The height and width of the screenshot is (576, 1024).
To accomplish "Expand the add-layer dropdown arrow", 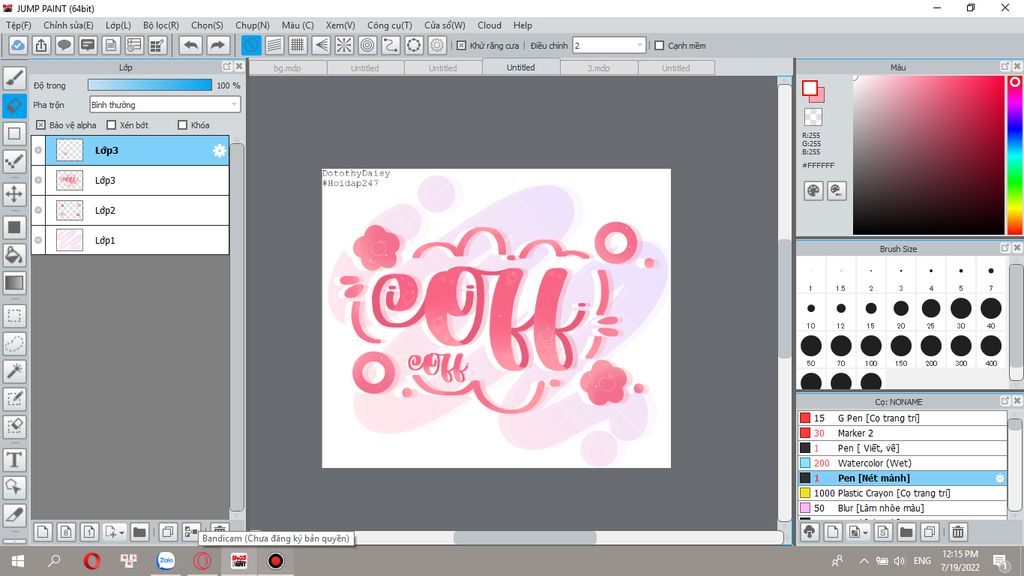I will [x=121, y=533].
